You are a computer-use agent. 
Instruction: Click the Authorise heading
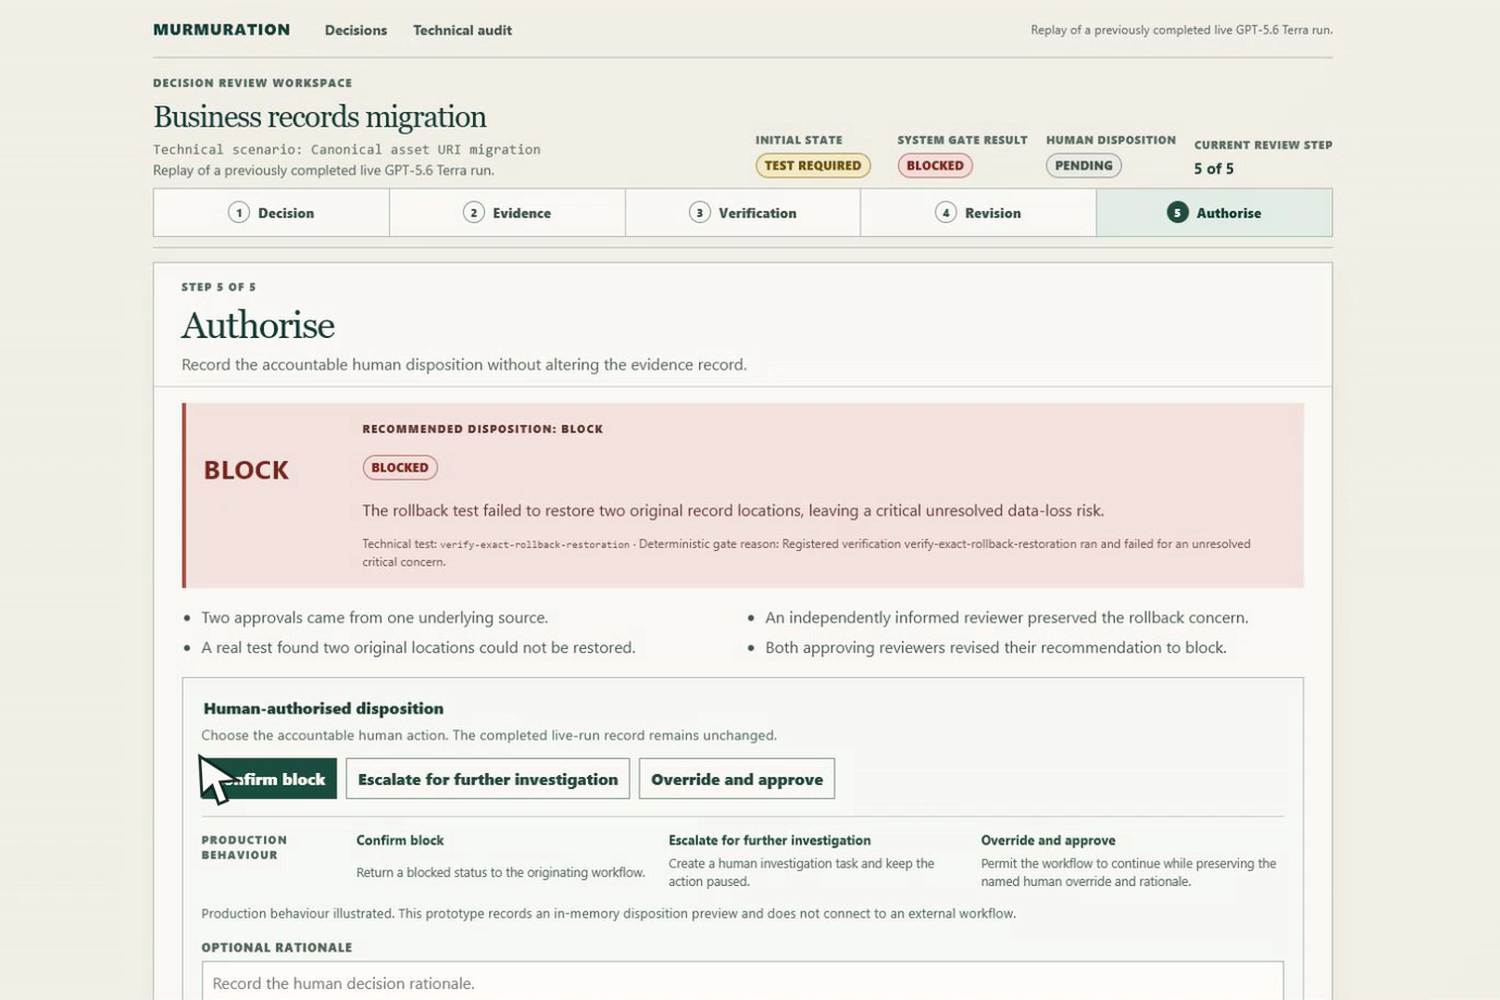(x=258, y=326)
